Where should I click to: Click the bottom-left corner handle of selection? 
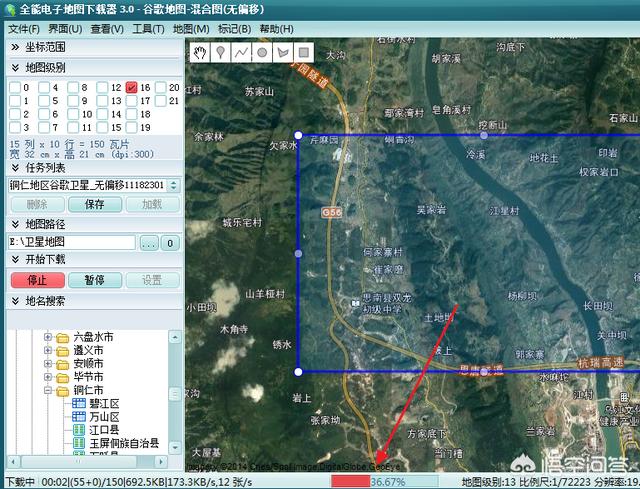coord(298,372)
